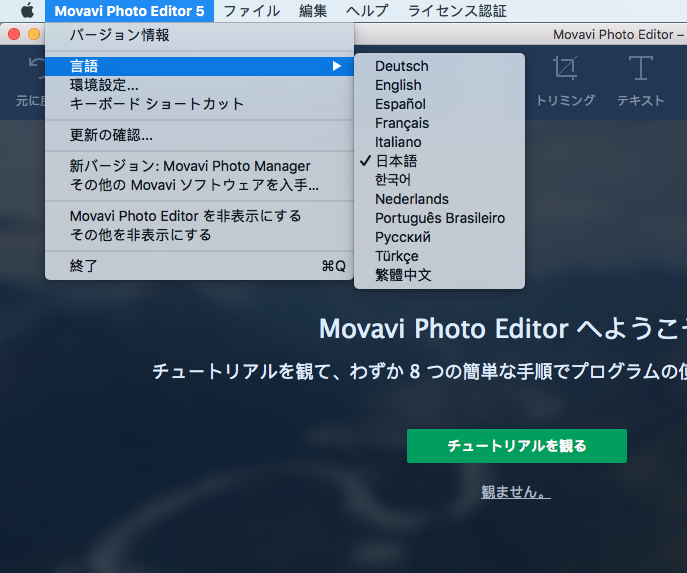Switch language to 한국어
The image size is (687, 573).
point(439,180)
